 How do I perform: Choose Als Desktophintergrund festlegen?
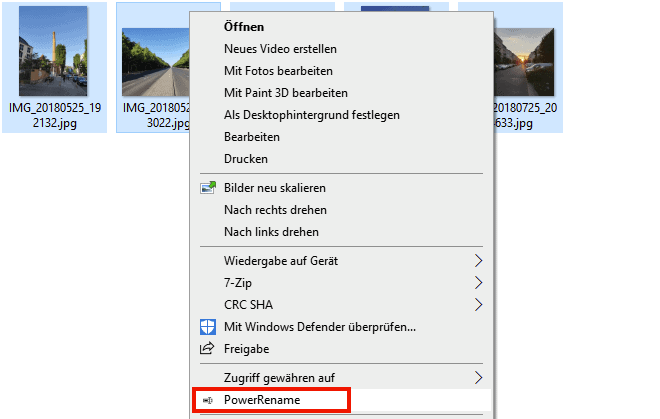coord(311,115)
